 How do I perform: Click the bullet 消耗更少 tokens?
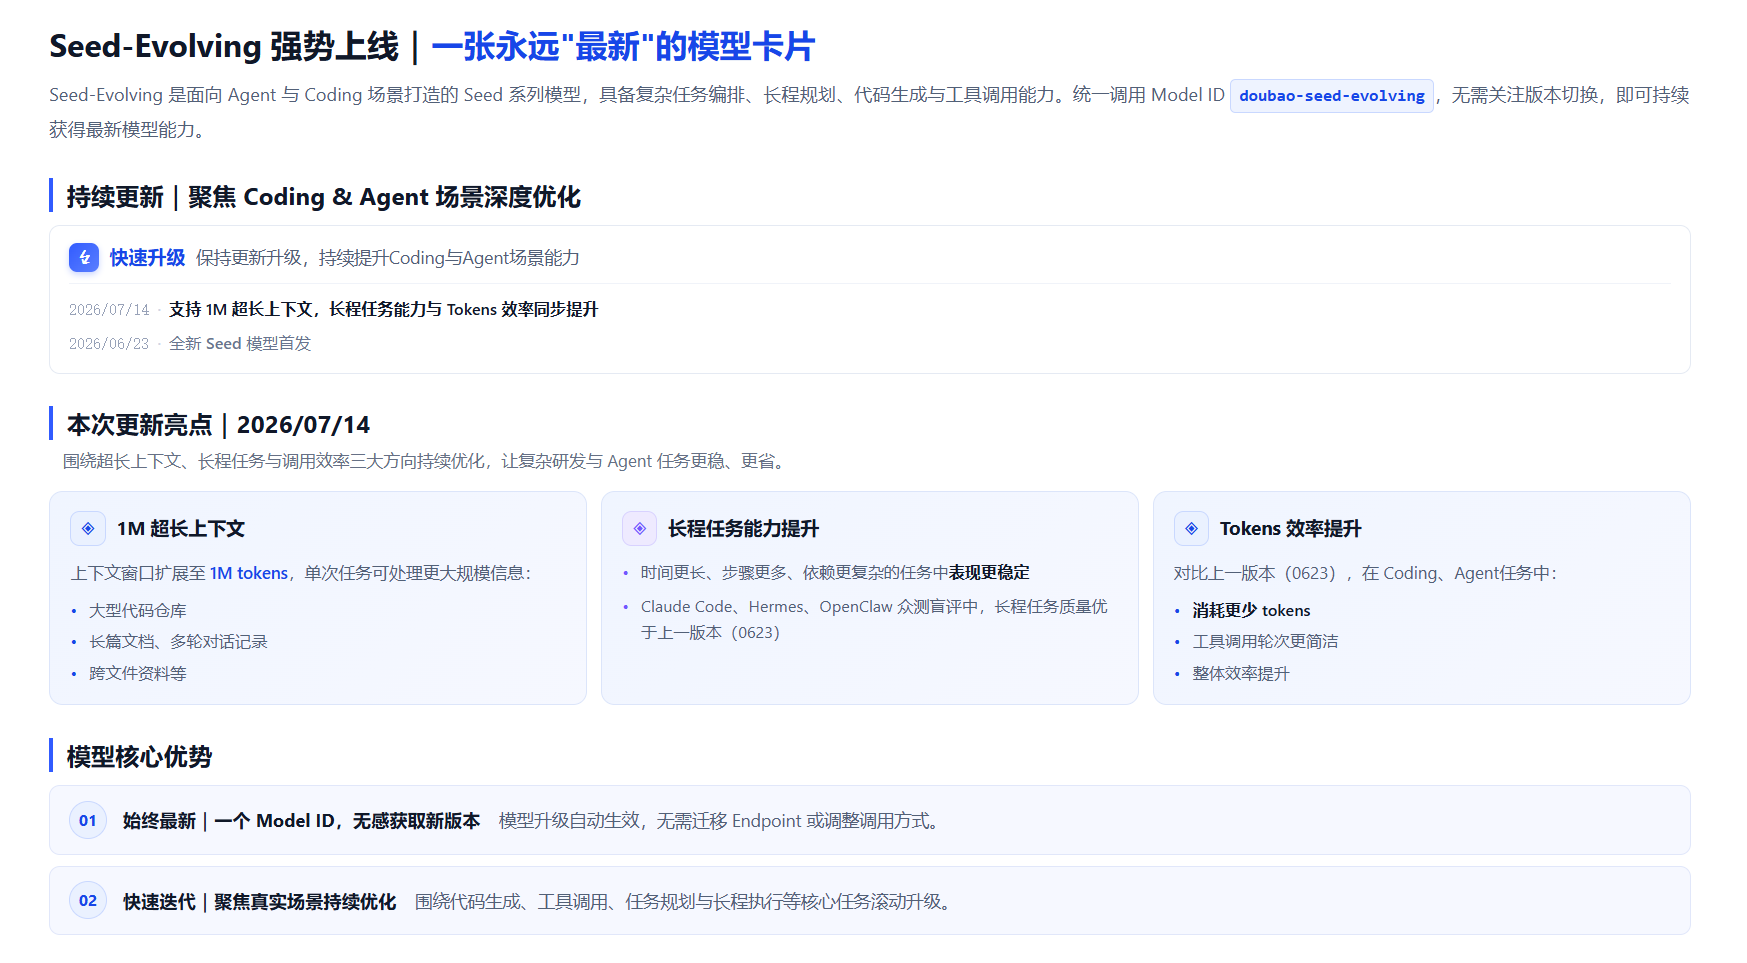[x=1251, y=611]
